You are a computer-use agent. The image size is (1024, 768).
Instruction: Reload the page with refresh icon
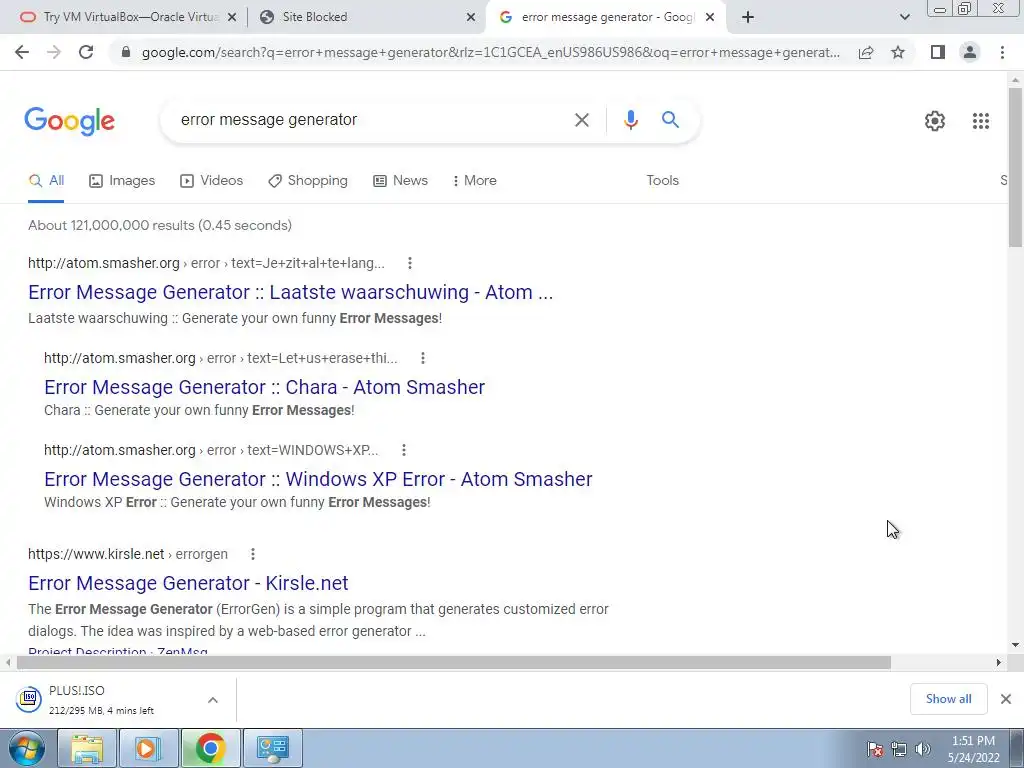coord(86,52)
